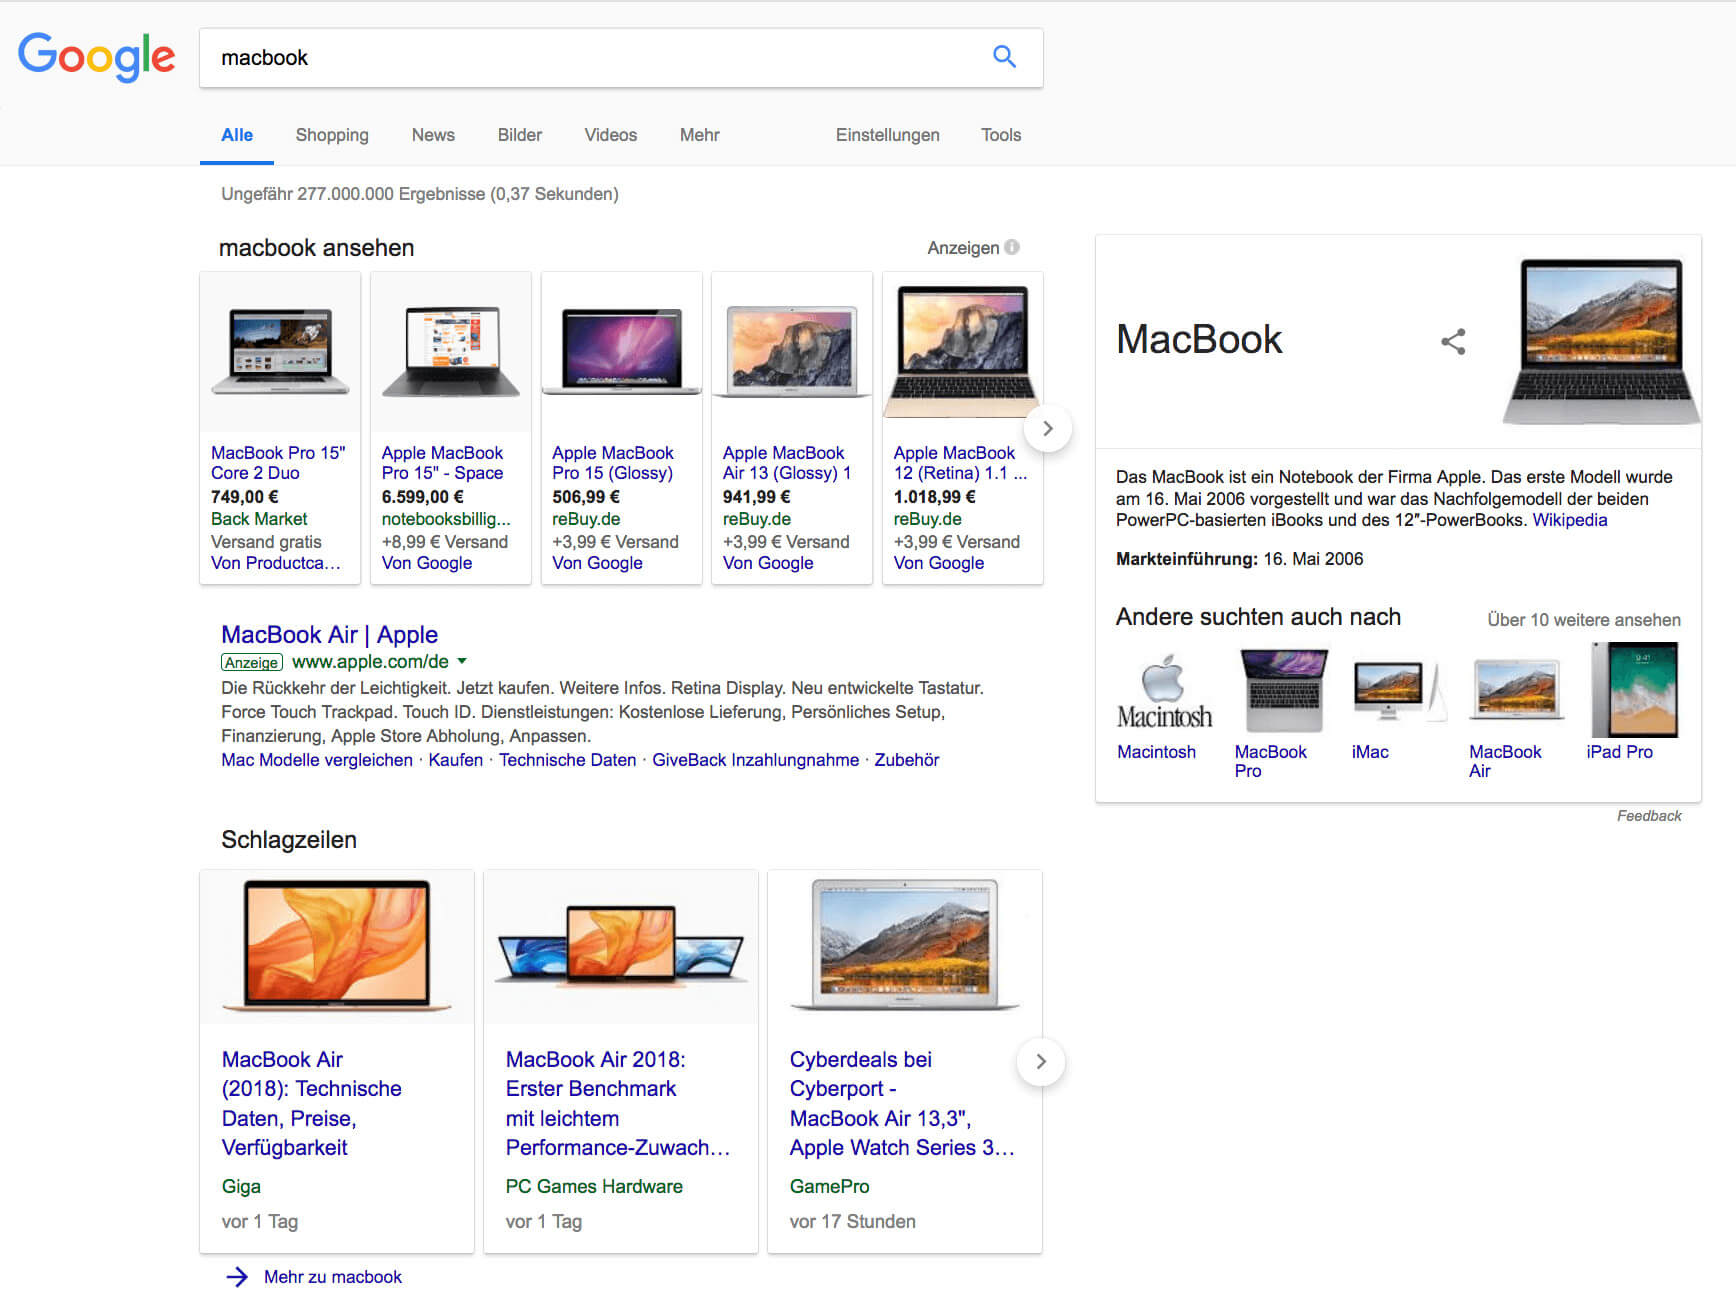
Task: Click Mehr zu macbook link
Action: tap(333, 1277)
